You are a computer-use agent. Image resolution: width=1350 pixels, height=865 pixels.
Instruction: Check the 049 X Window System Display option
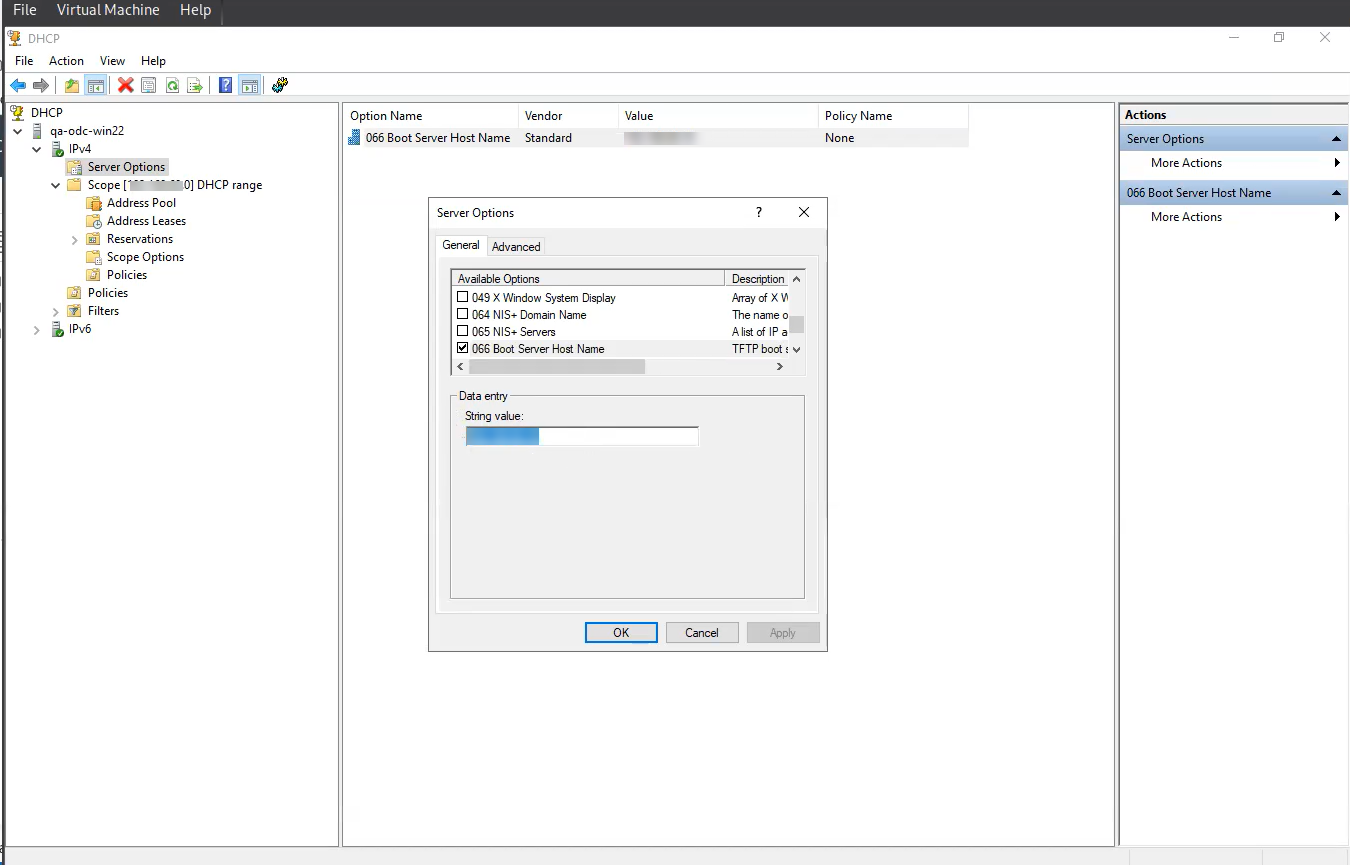(462, 297)
